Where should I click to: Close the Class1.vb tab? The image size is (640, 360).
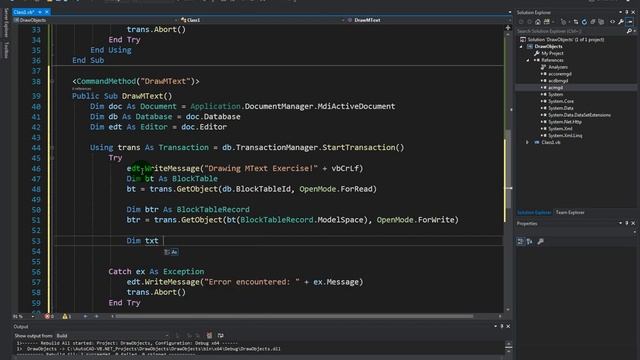coord(47,12)
